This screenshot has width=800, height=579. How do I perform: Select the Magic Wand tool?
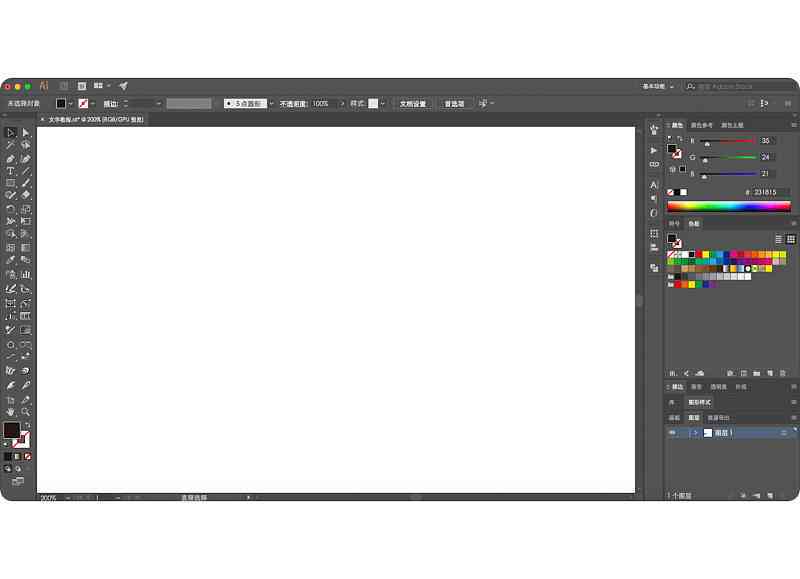click(10, 145)
